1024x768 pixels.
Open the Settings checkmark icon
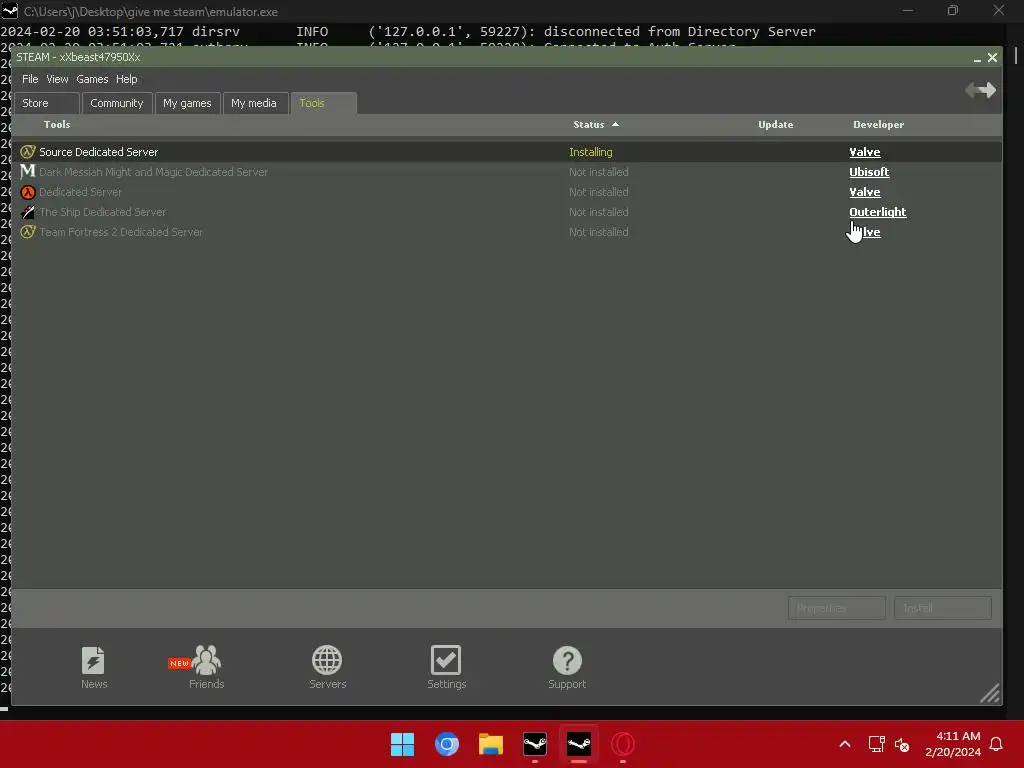pyautogui.click(x=446, y=660)
